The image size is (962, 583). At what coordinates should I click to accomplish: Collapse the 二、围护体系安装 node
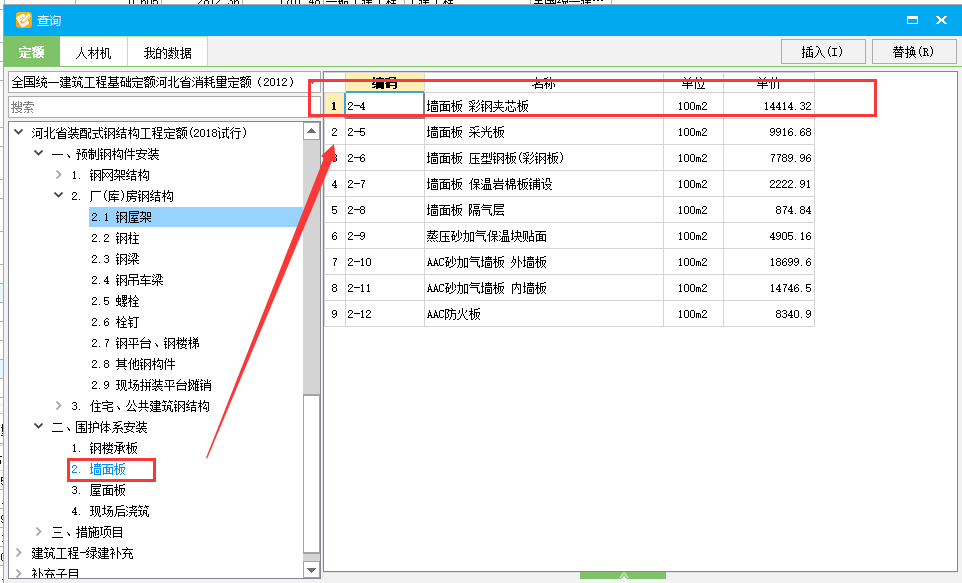(x=39, y=426)
